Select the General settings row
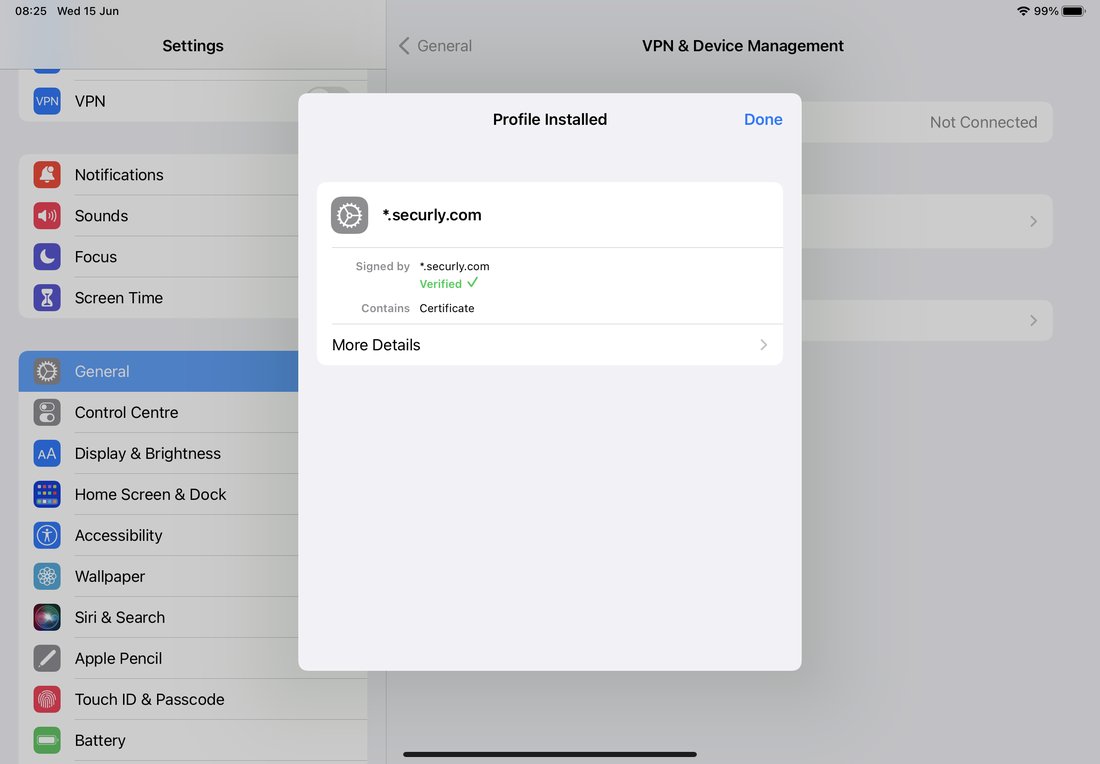The width and height of the screenshot is (1100, 764). pyautogui.click(x=159, y=371)
